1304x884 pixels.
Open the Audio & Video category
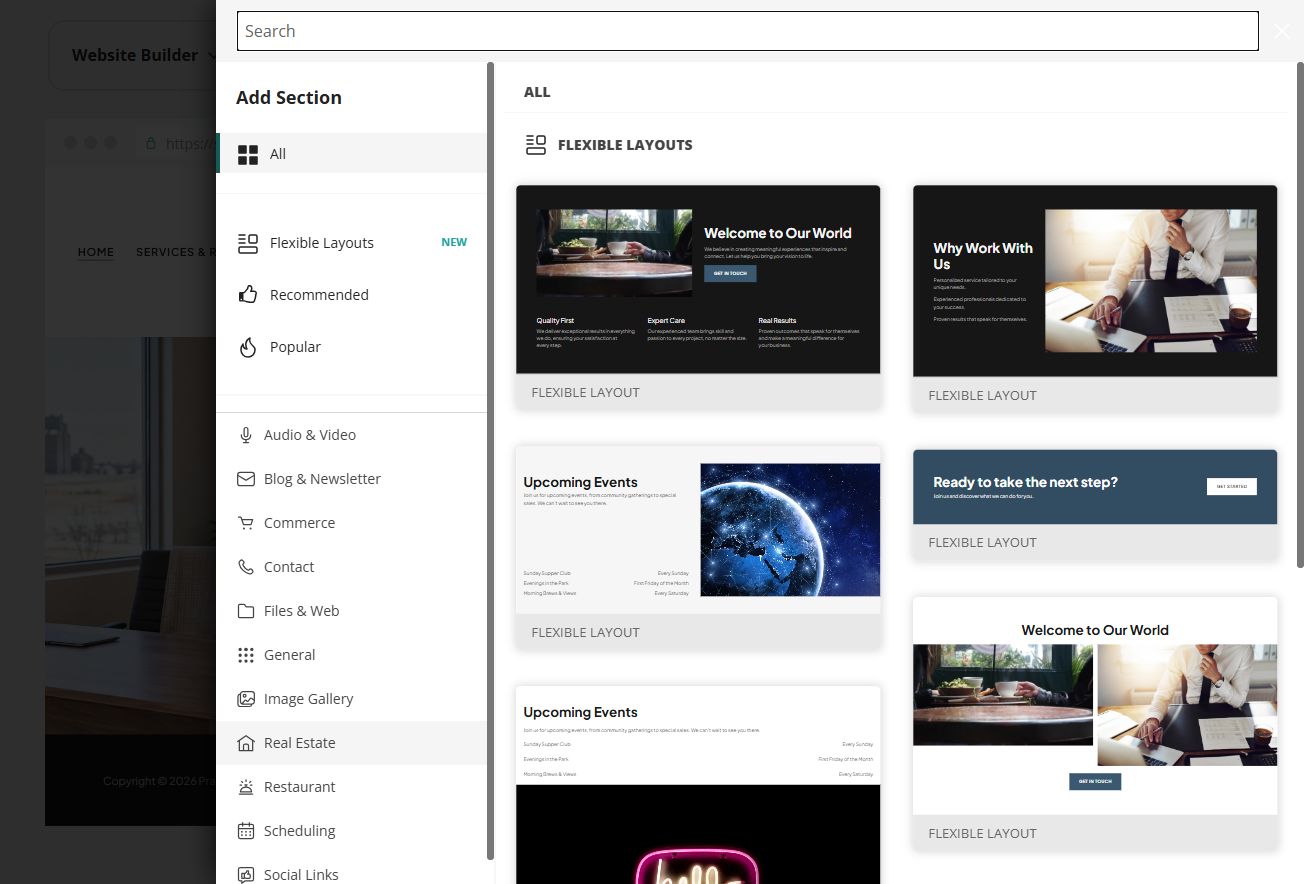click(x=352, y=435)
